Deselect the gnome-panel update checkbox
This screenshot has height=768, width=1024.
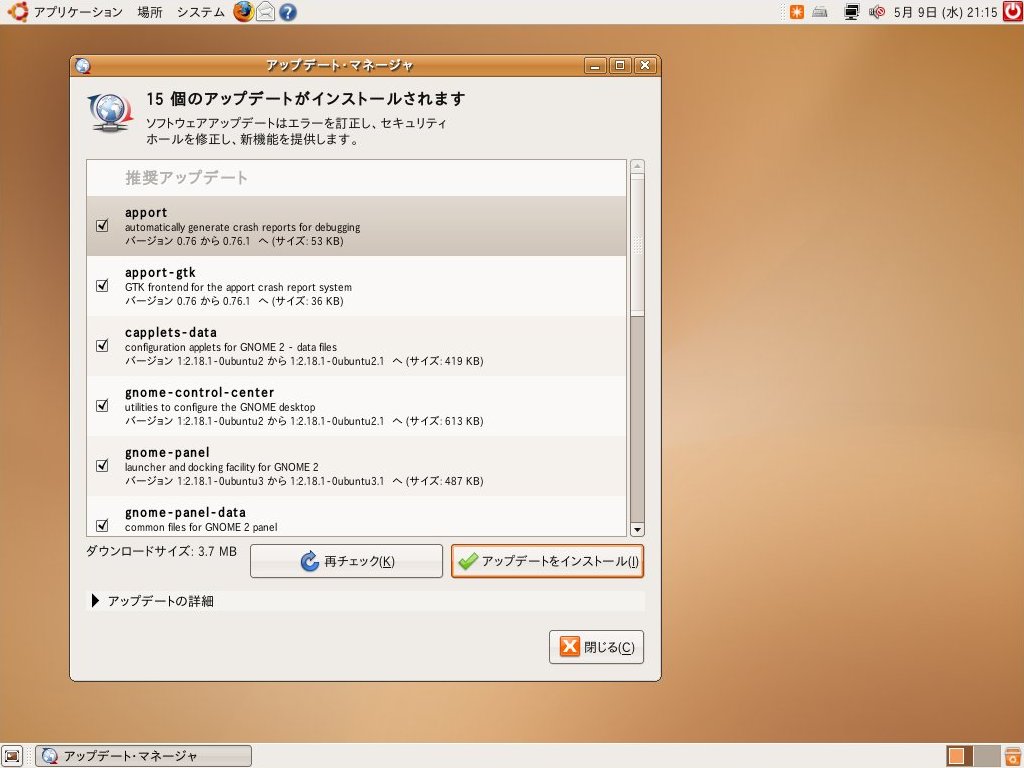pyautogui.click(x=103, y=466)
